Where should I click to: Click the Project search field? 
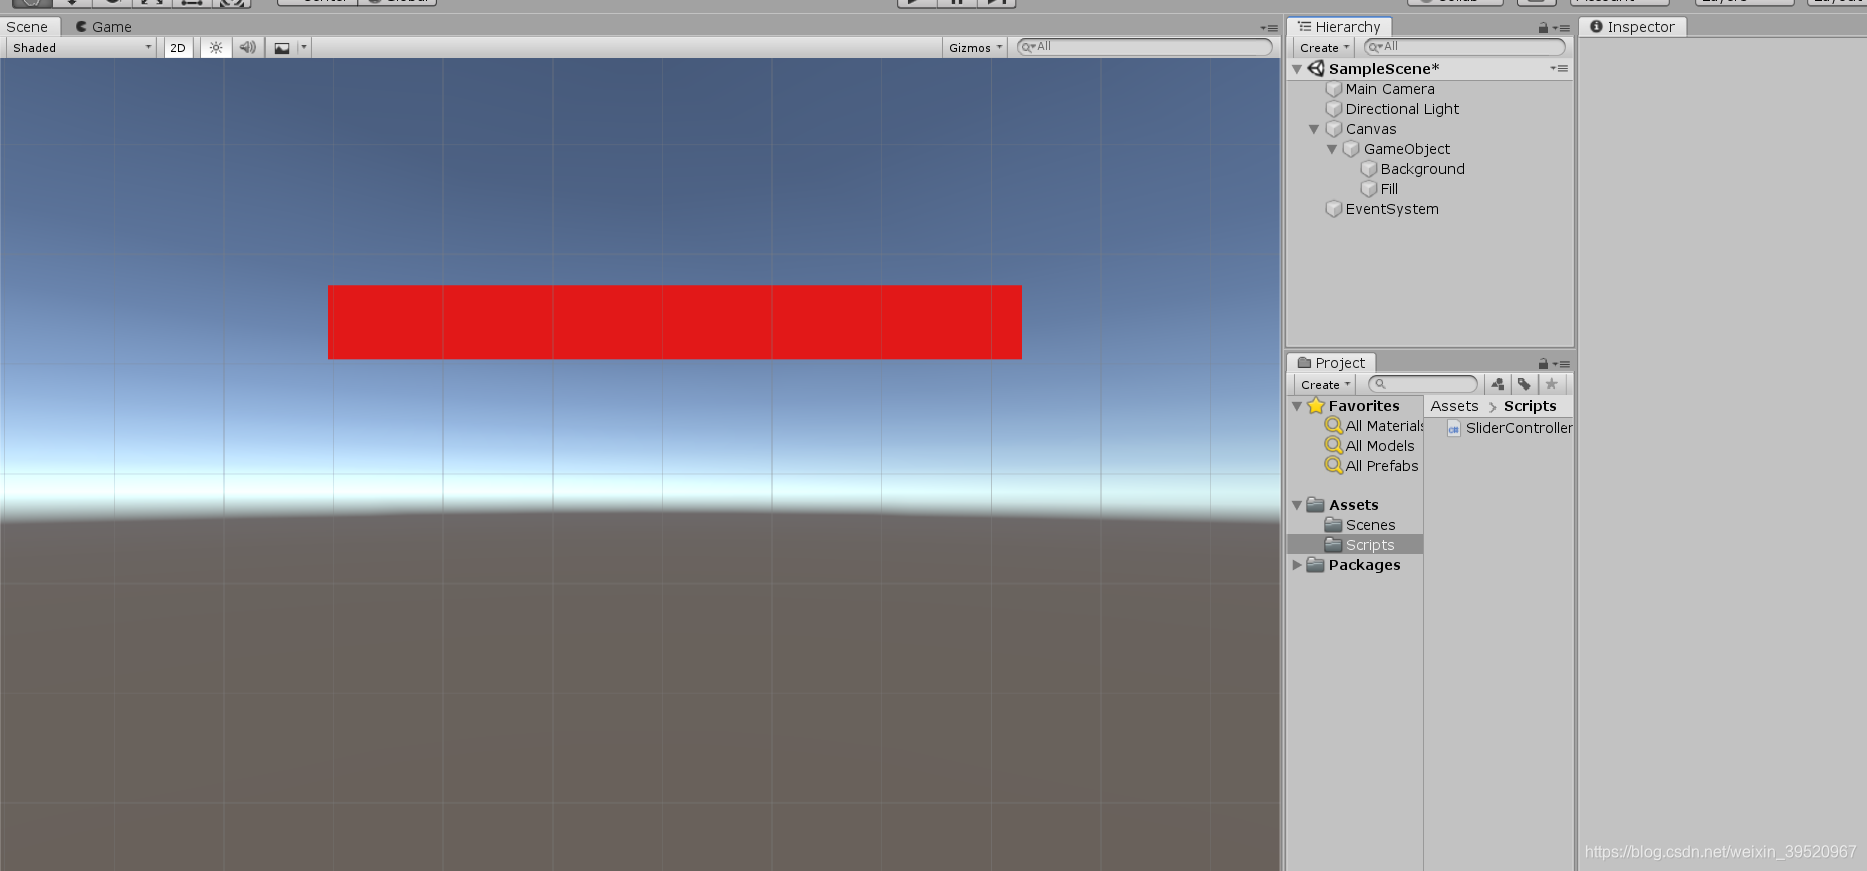[1422, 384]
